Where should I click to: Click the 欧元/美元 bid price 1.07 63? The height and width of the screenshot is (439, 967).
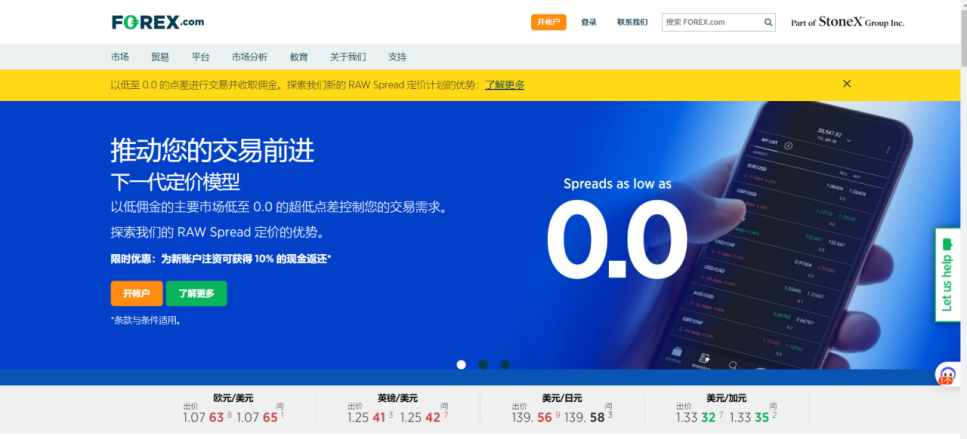point(207,417)
